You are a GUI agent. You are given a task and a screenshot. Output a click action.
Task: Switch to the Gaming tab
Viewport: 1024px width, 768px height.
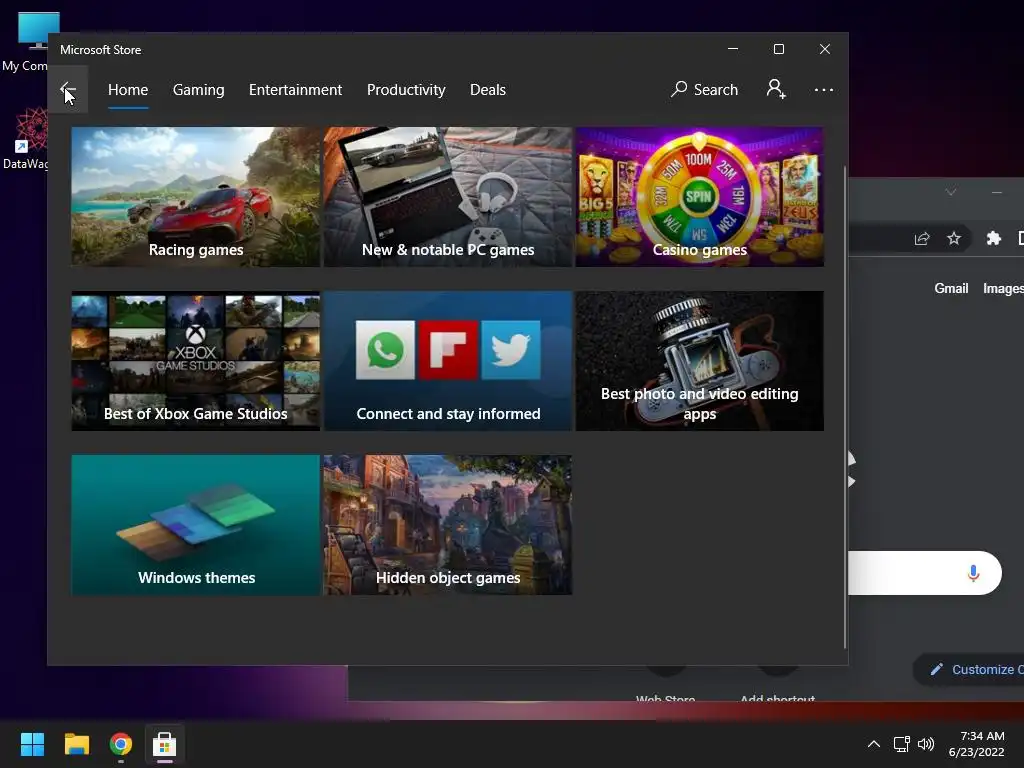pyautogui.click(x=199, y=90)
